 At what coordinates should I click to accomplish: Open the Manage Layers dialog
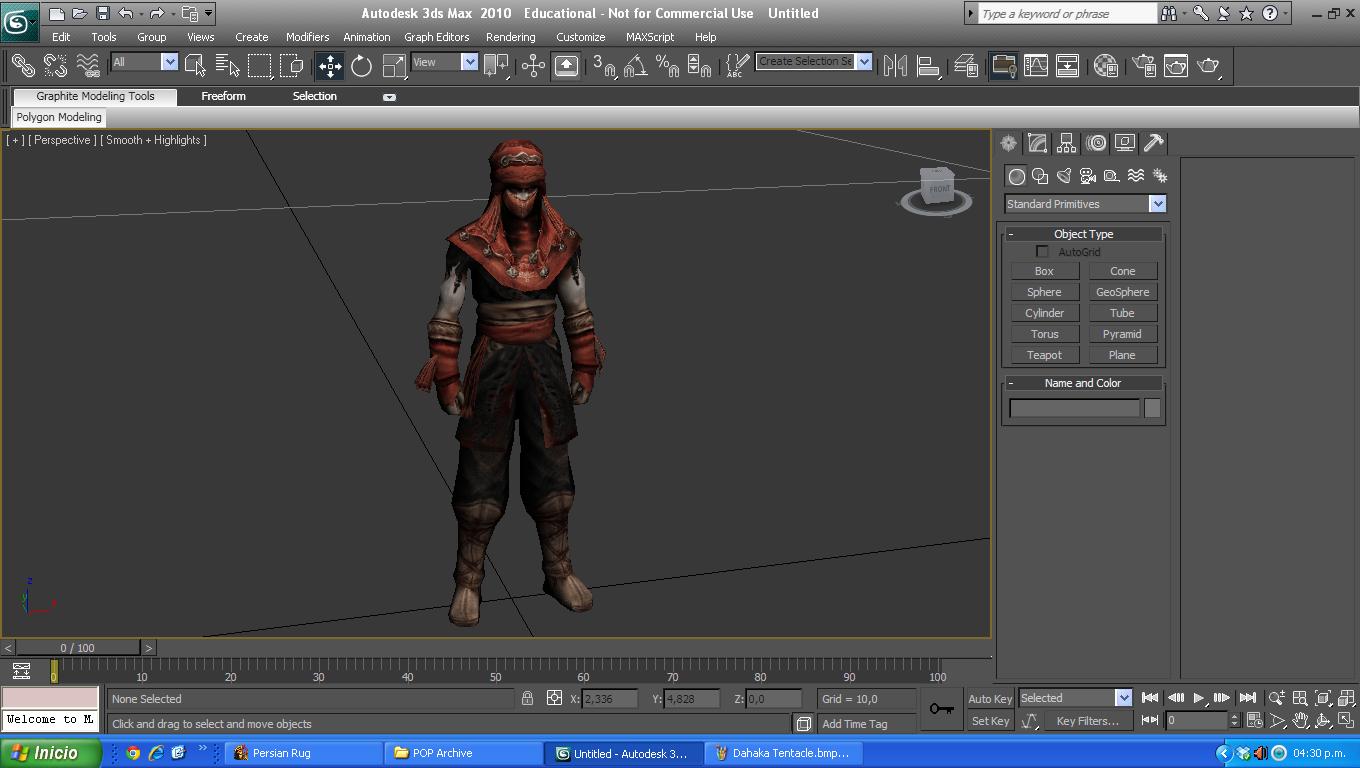(965, 66)
